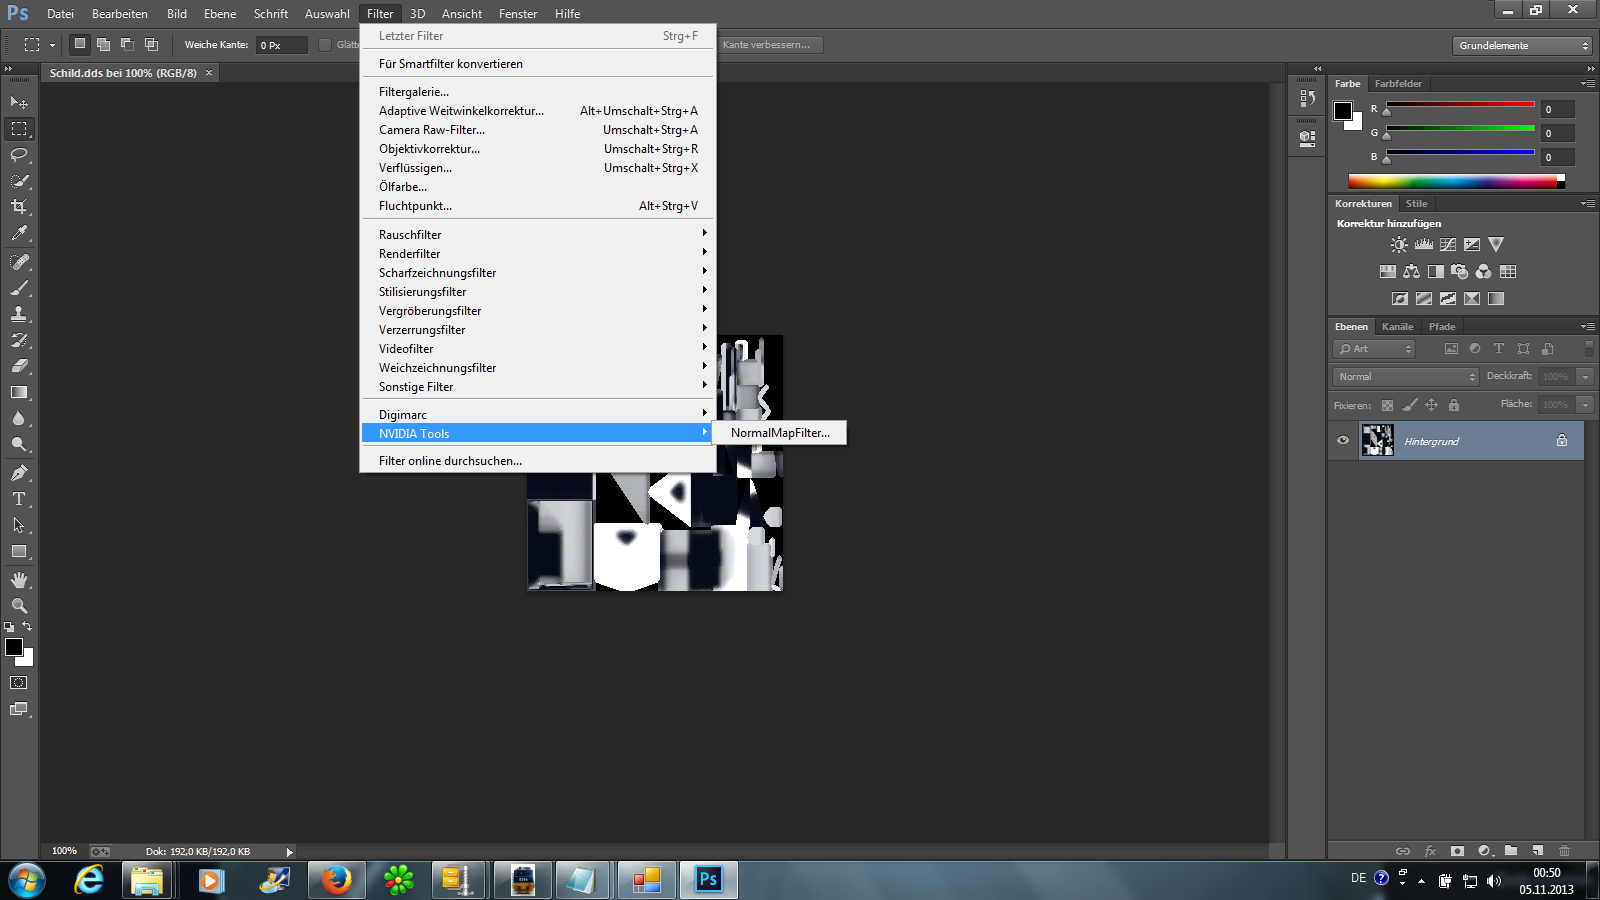This screenshot has height=900, width=1600.
Task: Enable subtract from selection mode
Action: (127, 44)
